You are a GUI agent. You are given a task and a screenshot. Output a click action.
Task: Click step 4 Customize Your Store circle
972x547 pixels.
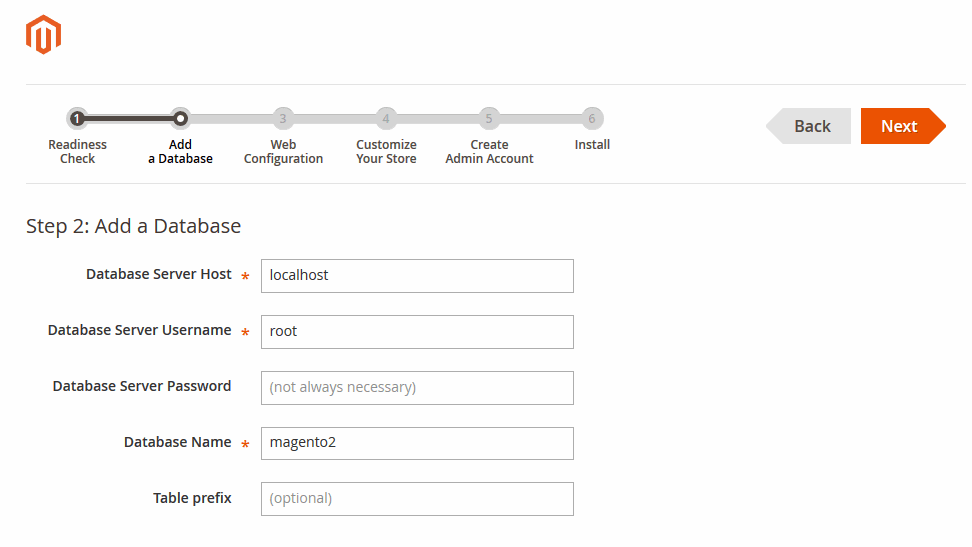(386, 119)
